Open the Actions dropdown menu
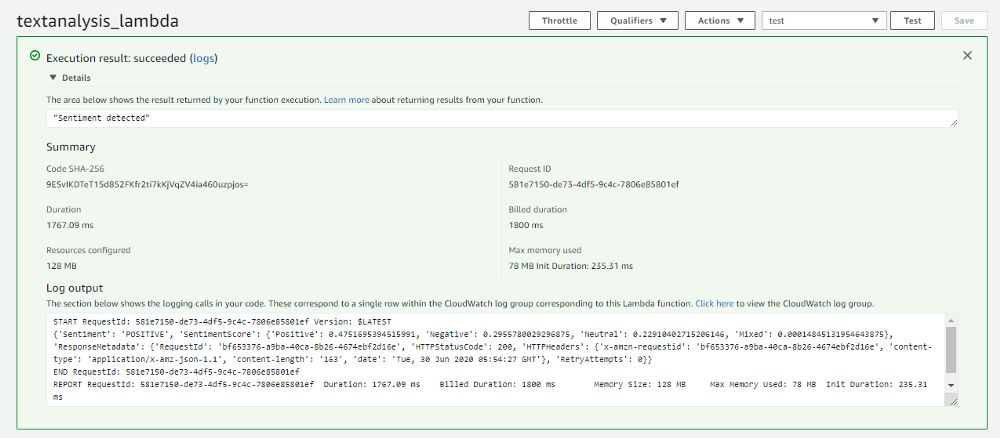1000x438 pixels. point(720,20)
